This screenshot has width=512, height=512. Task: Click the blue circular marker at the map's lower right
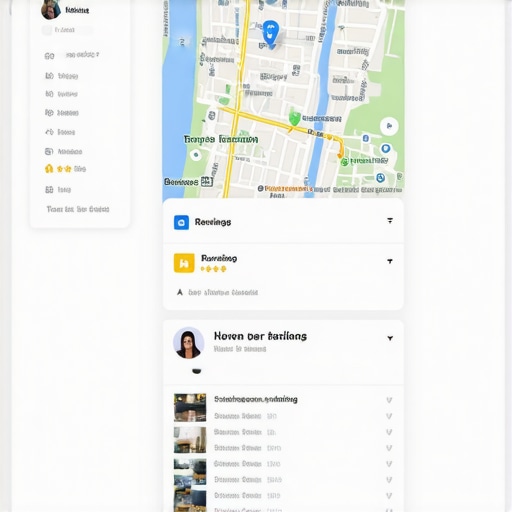tap(381, 178)
